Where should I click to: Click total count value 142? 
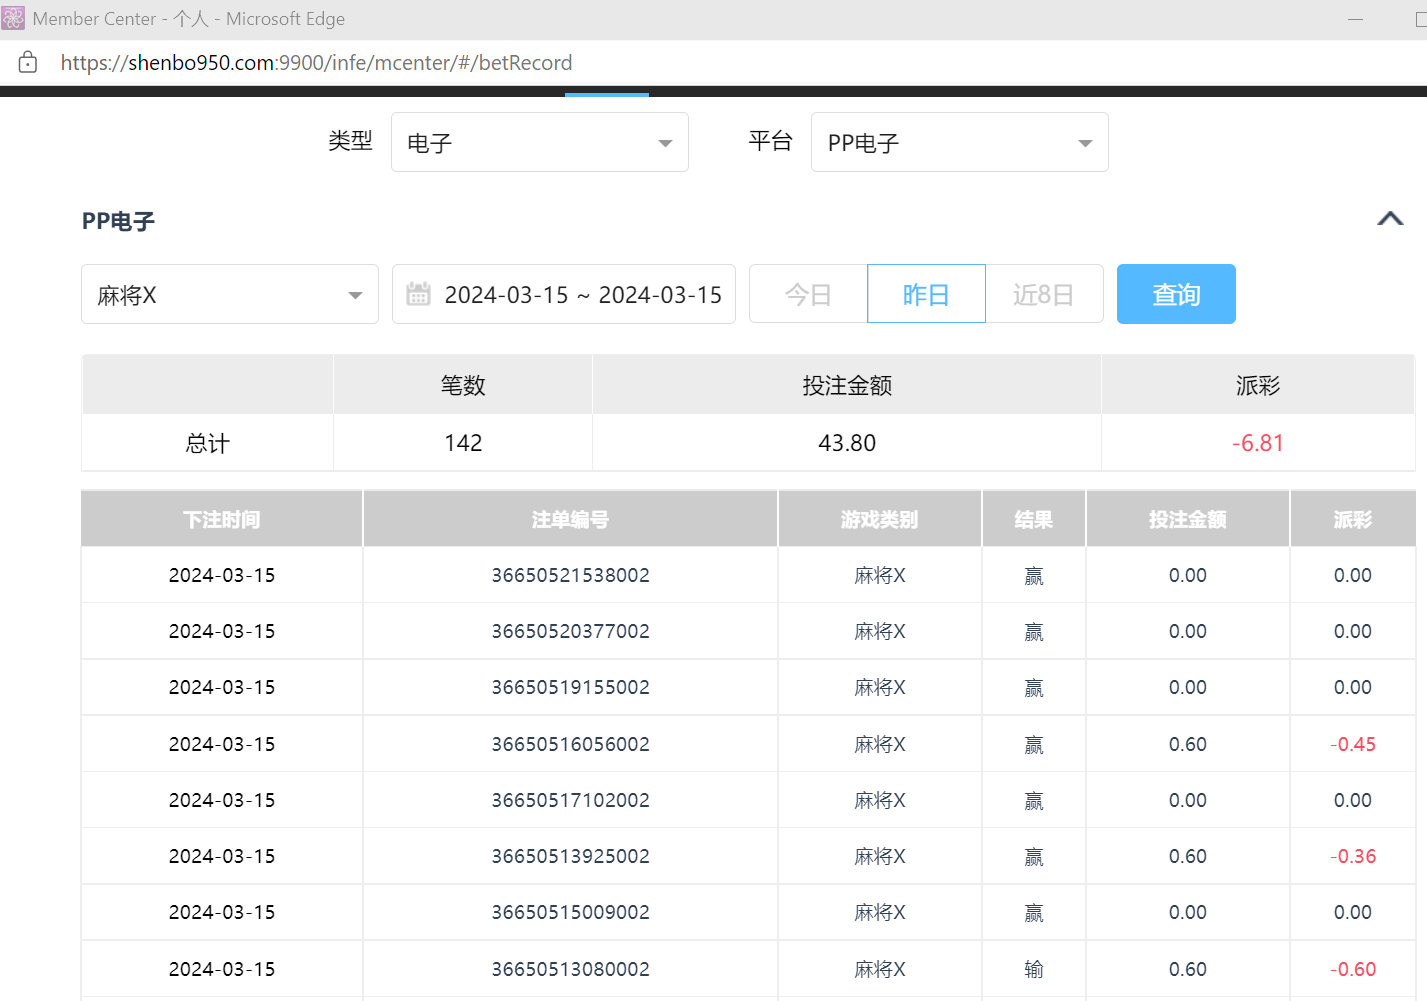point(463,443)
